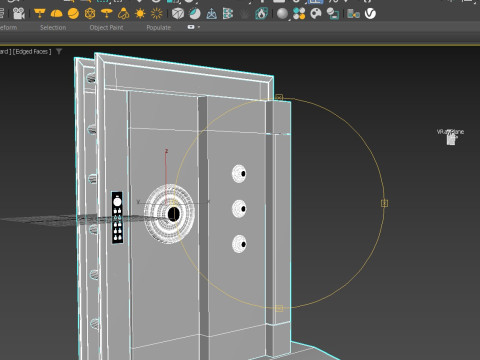Click the ambient starburst light icon
The image size is (480, 360).
click(157, 14)
